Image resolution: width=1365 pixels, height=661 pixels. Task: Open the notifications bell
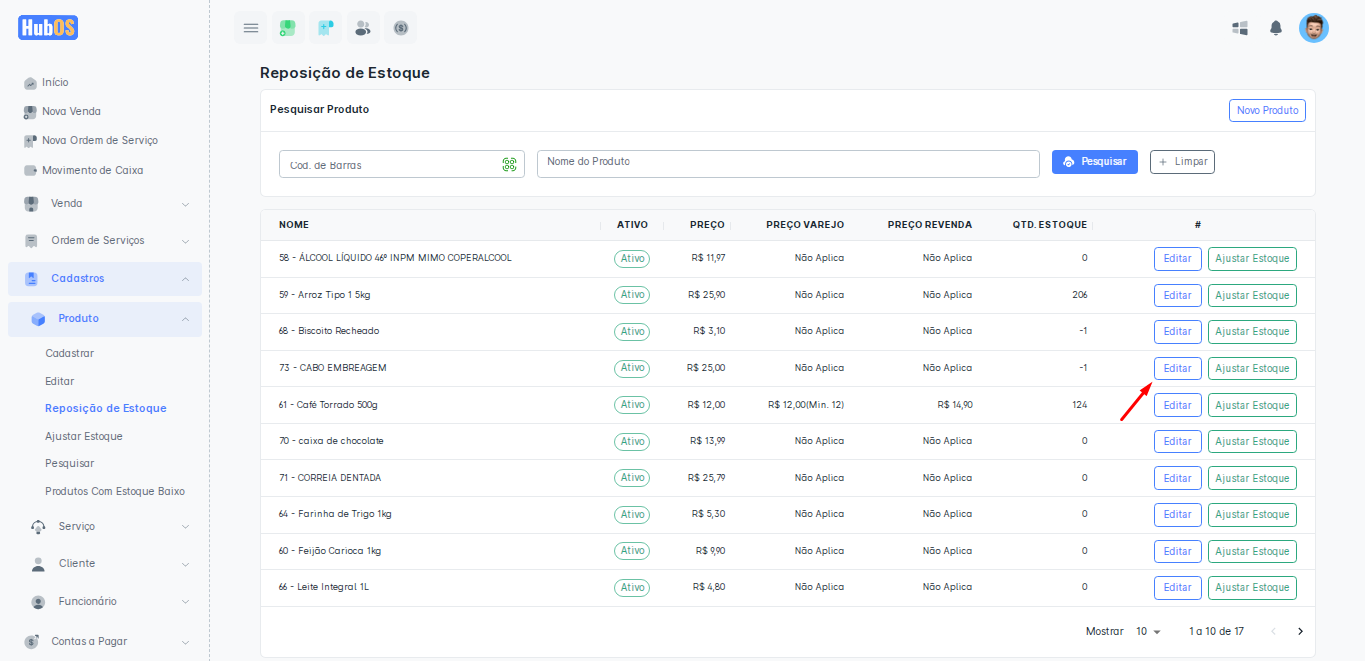pyautogui.click(x=1276, y=28)
